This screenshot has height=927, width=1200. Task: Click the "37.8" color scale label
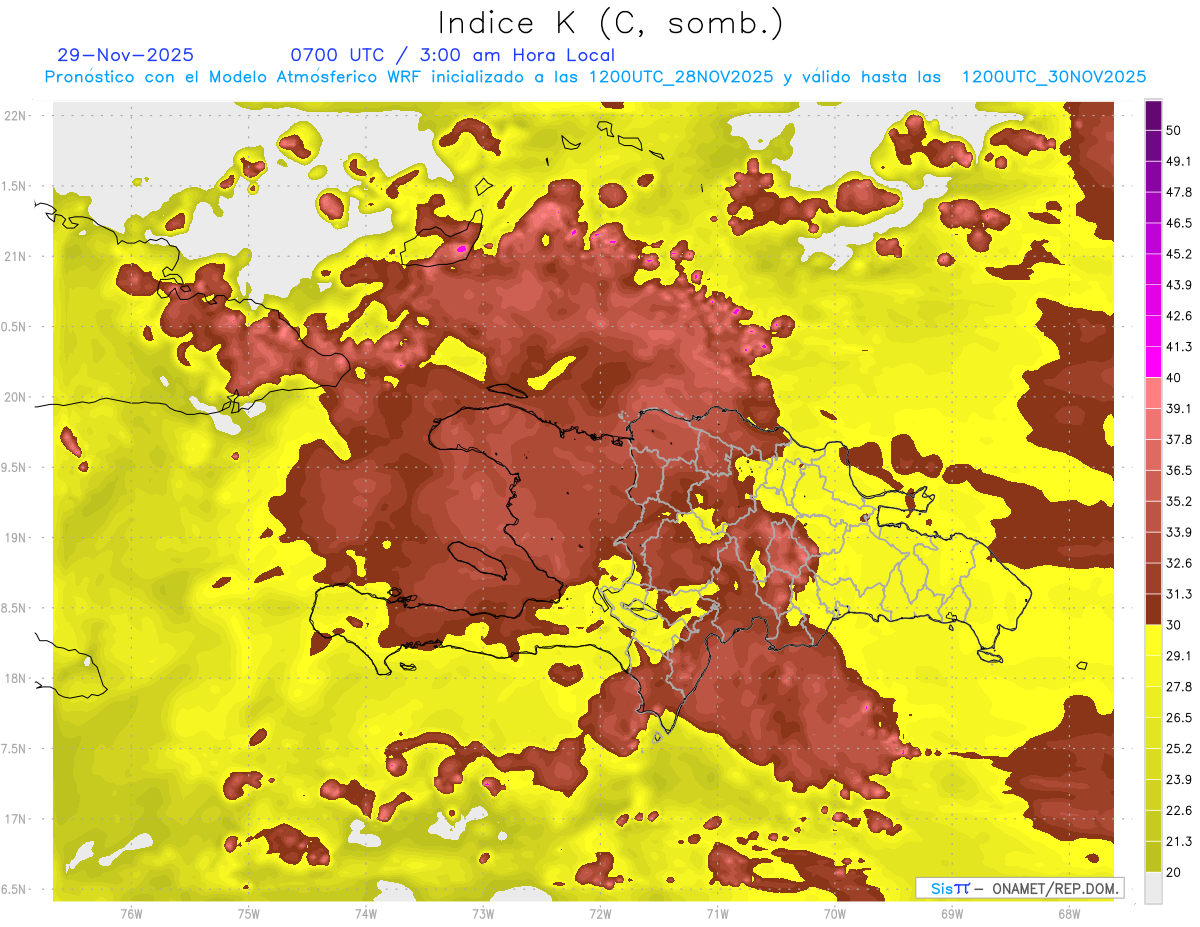[x=1178, y=440]
